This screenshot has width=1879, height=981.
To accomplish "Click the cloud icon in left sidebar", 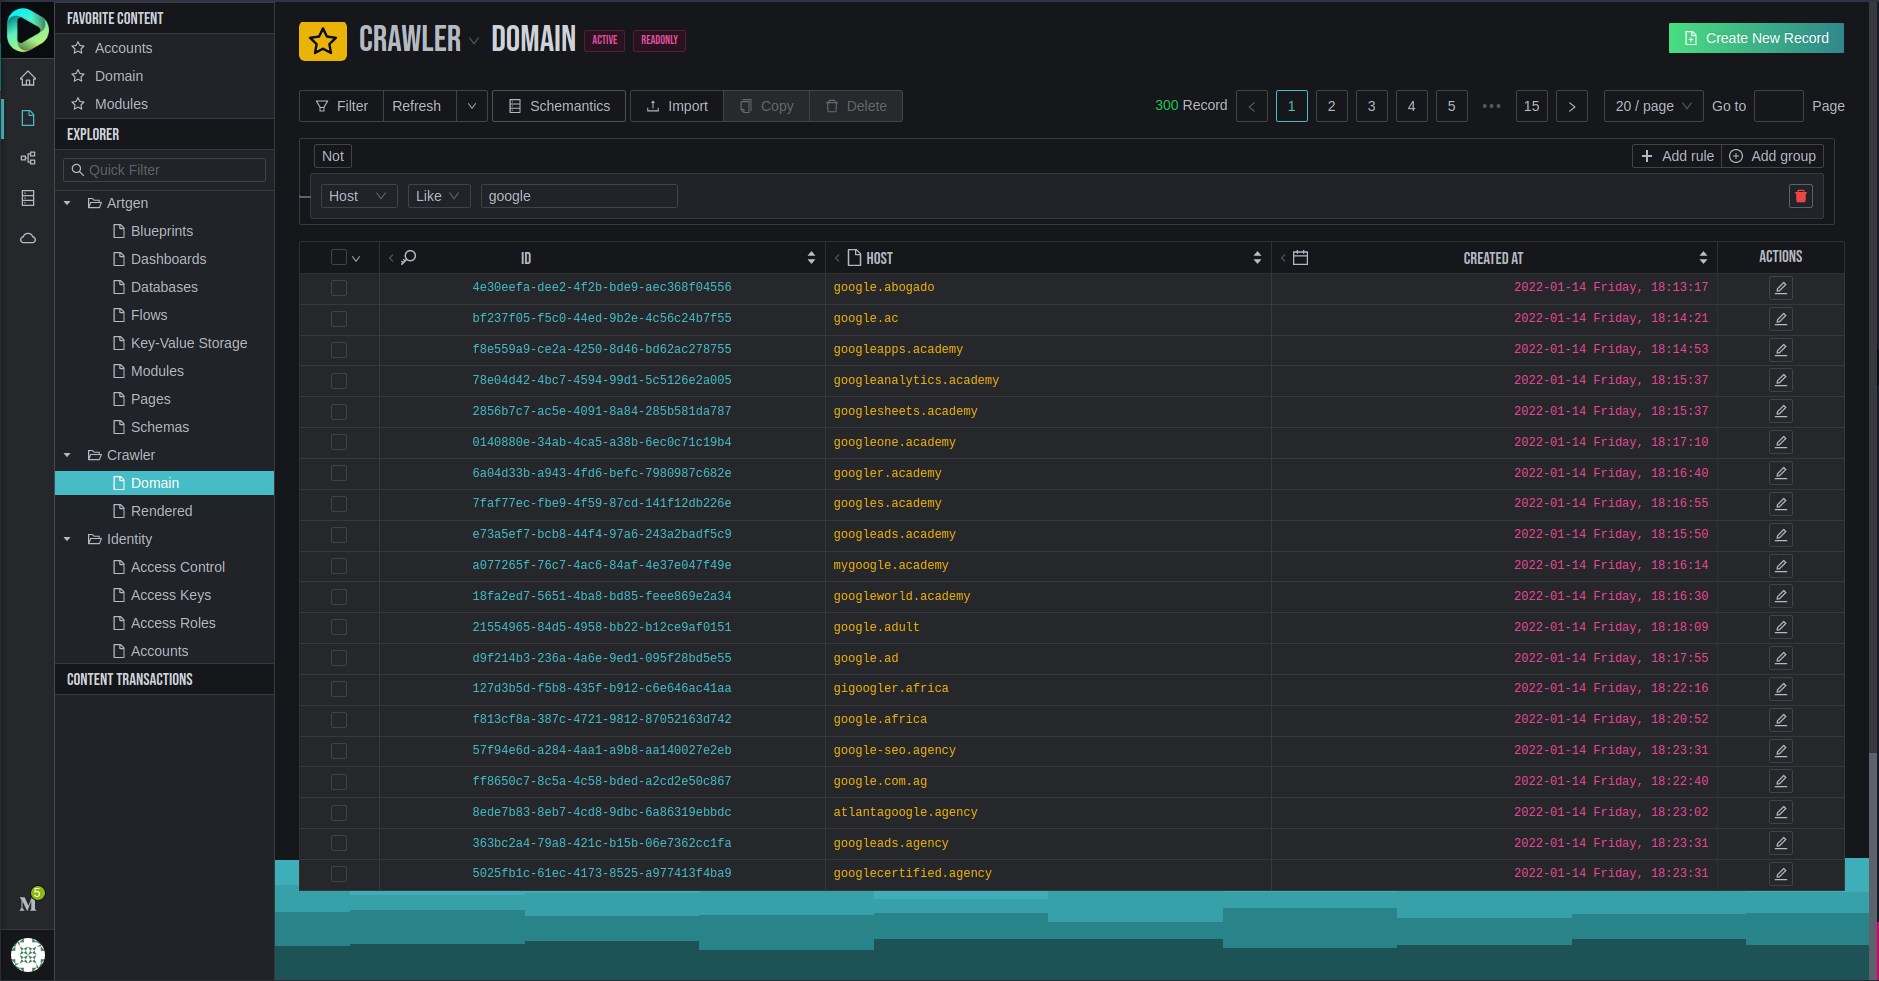I will (x=28, y=238).
